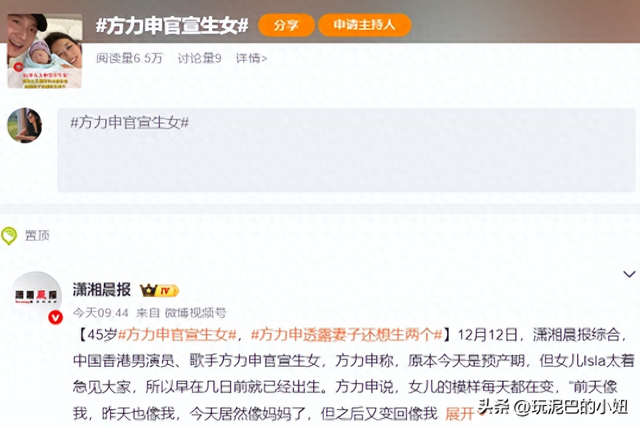
Task: Click the red V verified badge
Action: coord(56,317)
